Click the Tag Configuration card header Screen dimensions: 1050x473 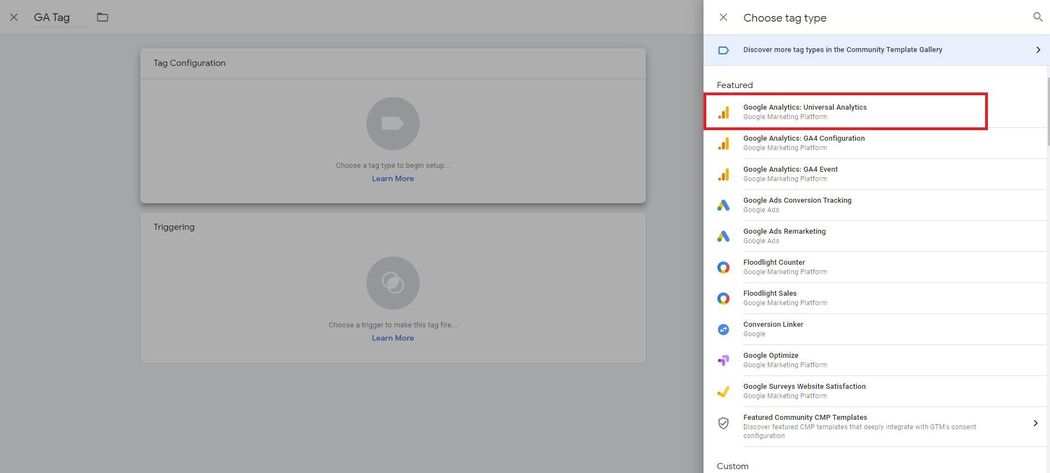pos(393,64)
